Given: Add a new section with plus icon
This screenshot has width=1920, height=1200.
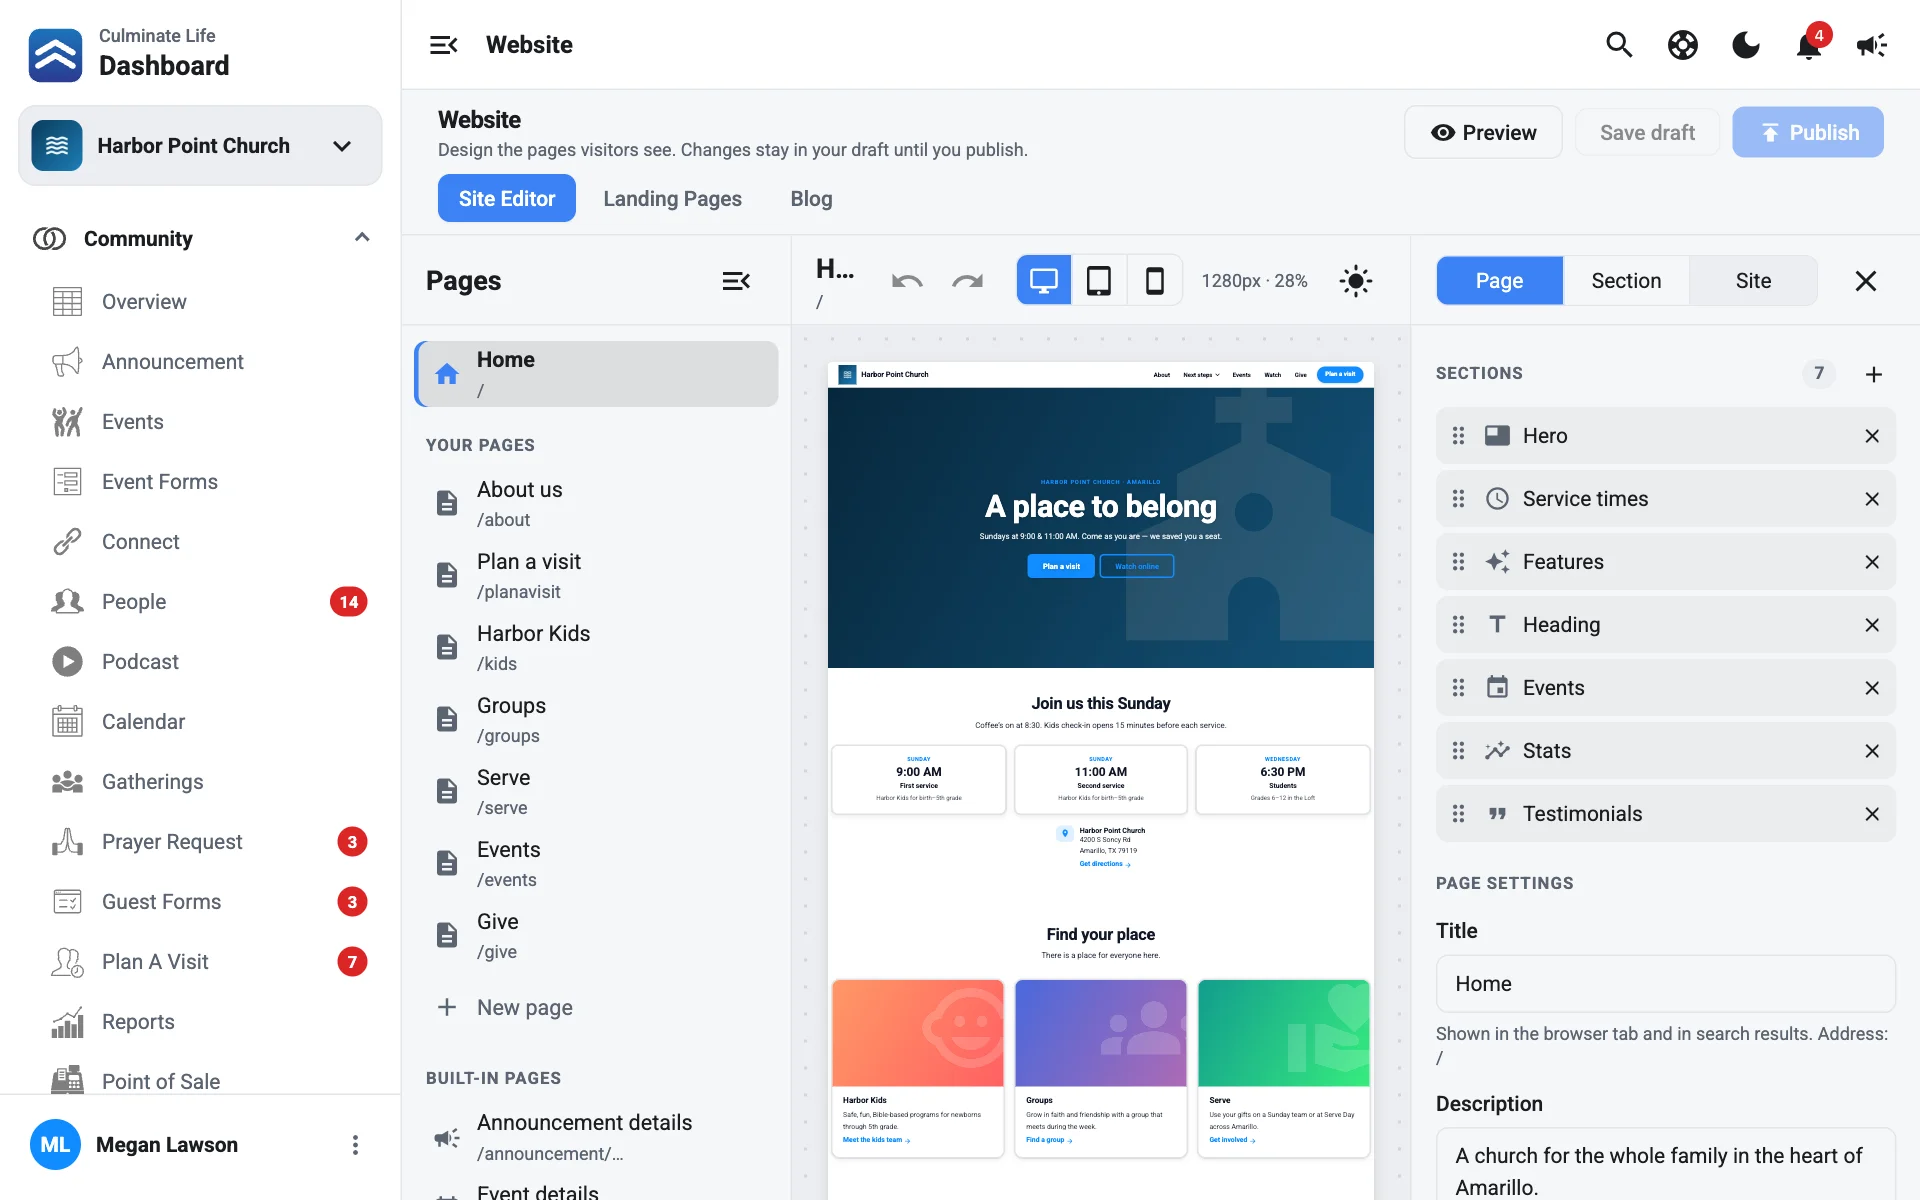Looking at the screenshot, I should [1874, 374].
